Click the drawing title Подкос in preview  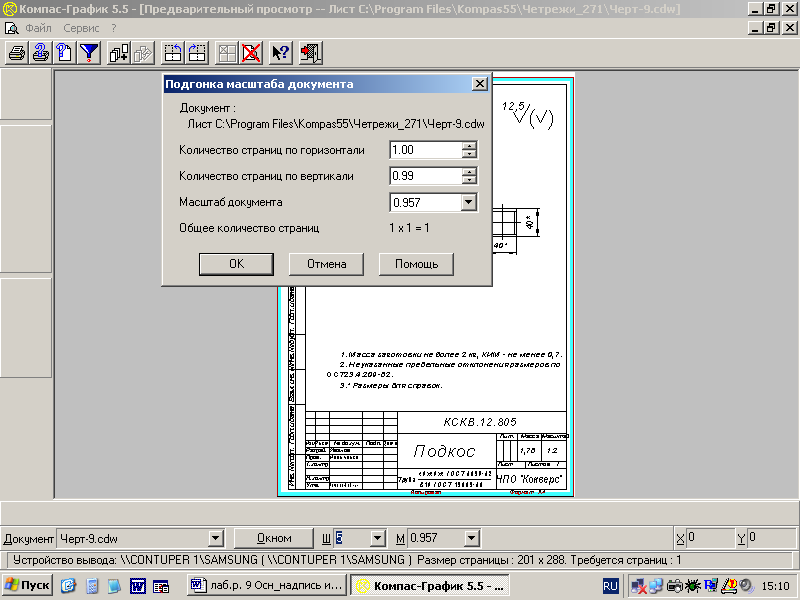coord(444,451)
